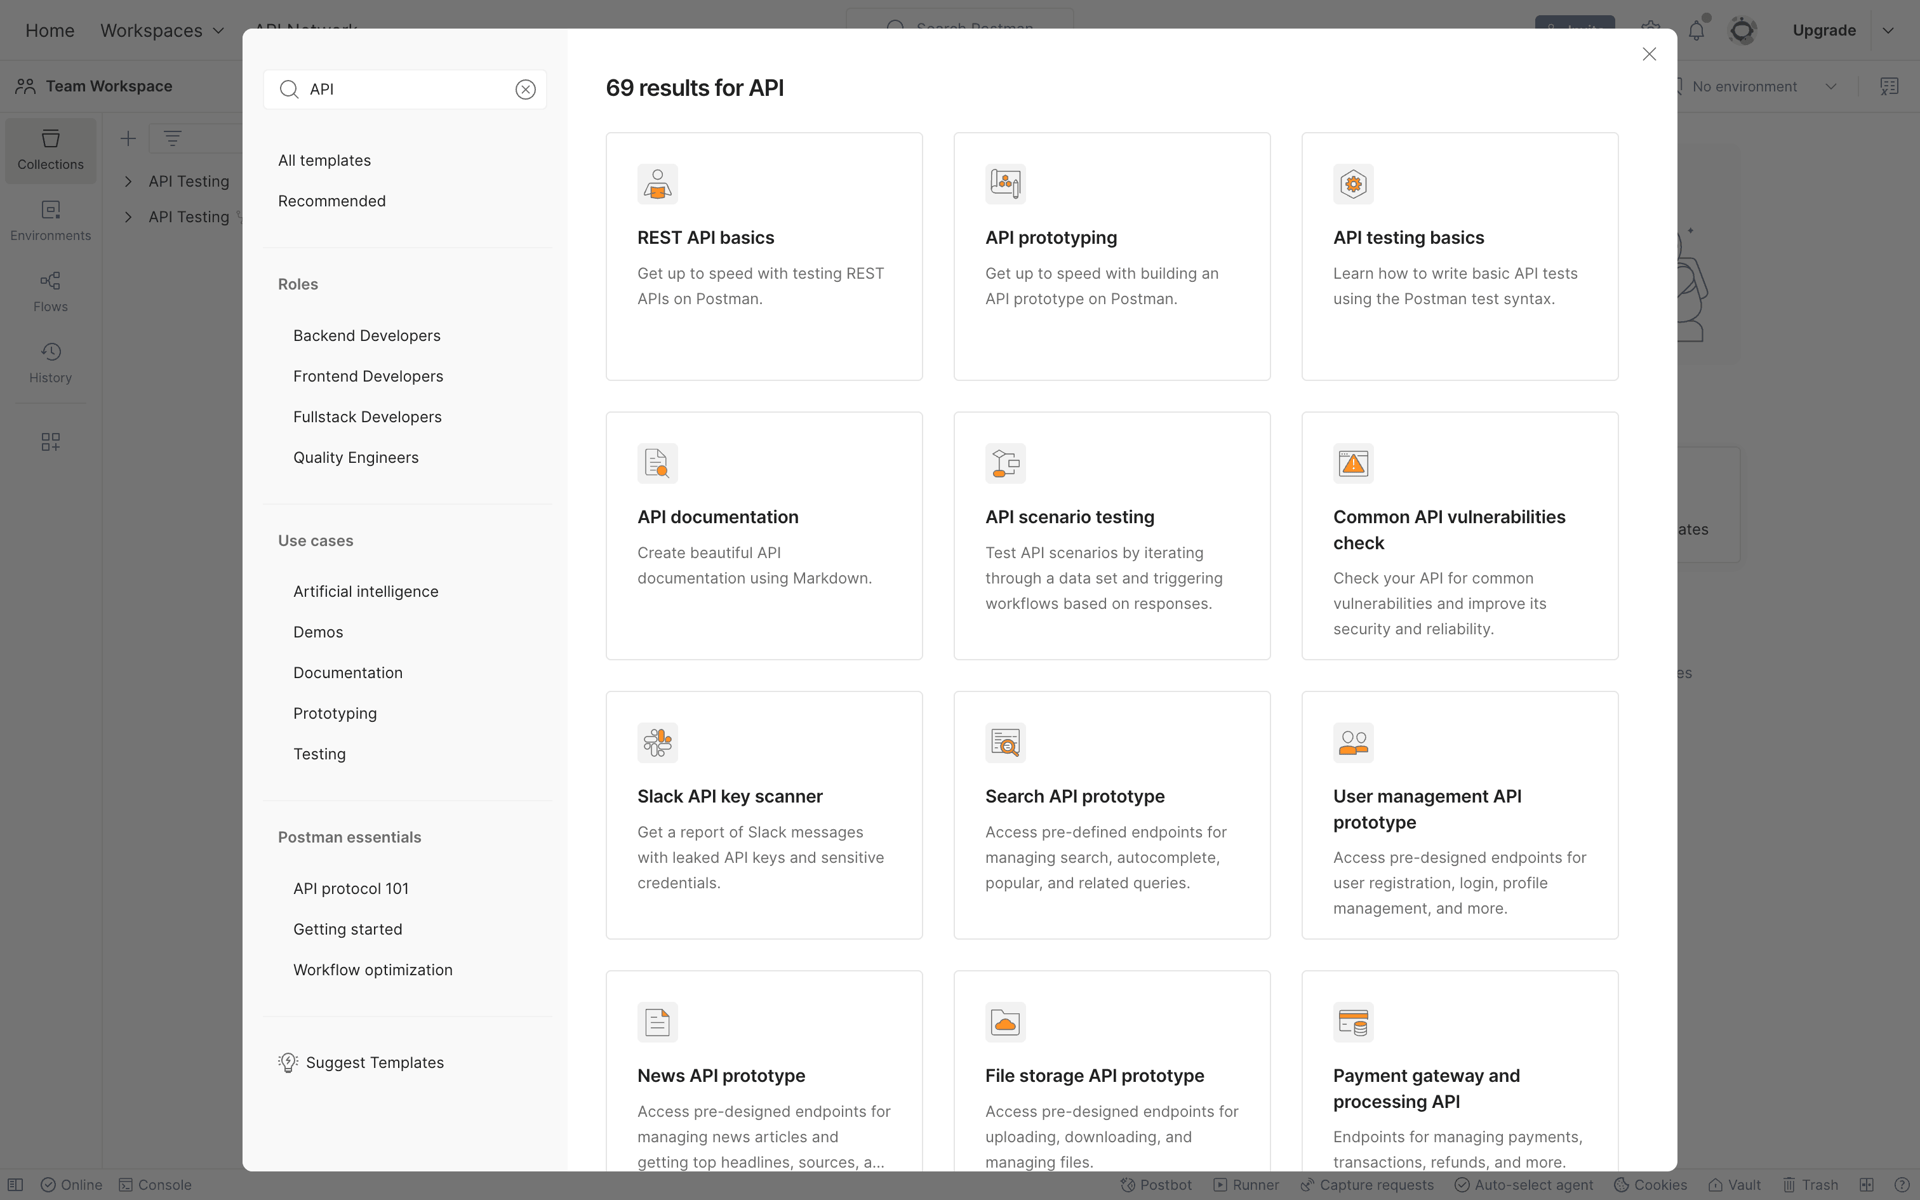Toggle the sidebar from the status bar icon
This screenshot has width=1920, height=1200.
click(x=15, y=1185)
